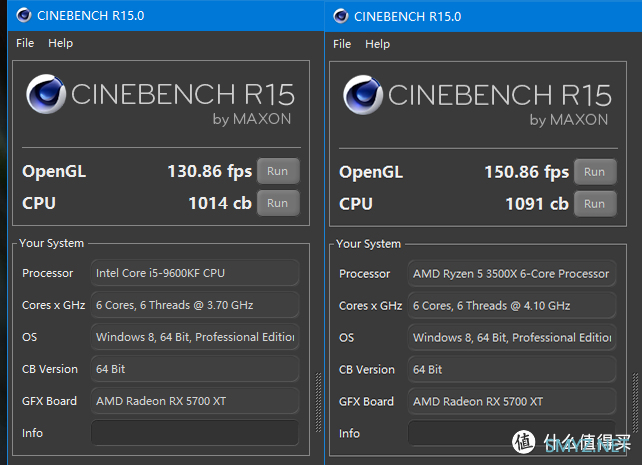Click Cinebench R15 logo sphere in left window
Viewport: 642px width, 465px height.
coord(46,94)
